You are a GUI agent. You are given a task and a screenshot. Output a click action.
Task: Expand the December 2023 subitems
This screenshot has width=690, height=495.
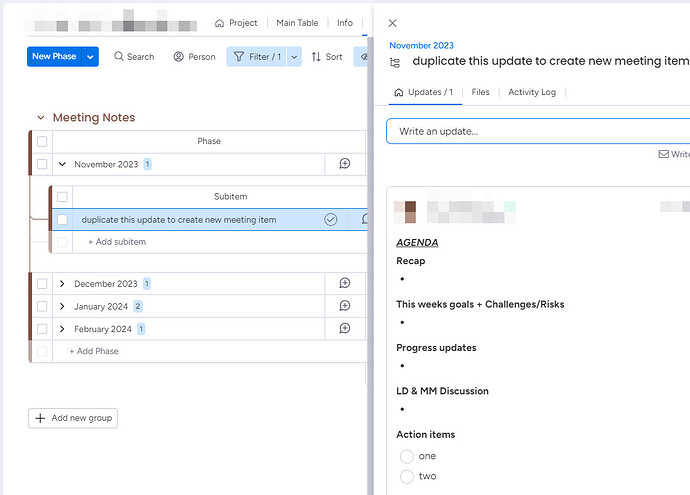point(62,283)
